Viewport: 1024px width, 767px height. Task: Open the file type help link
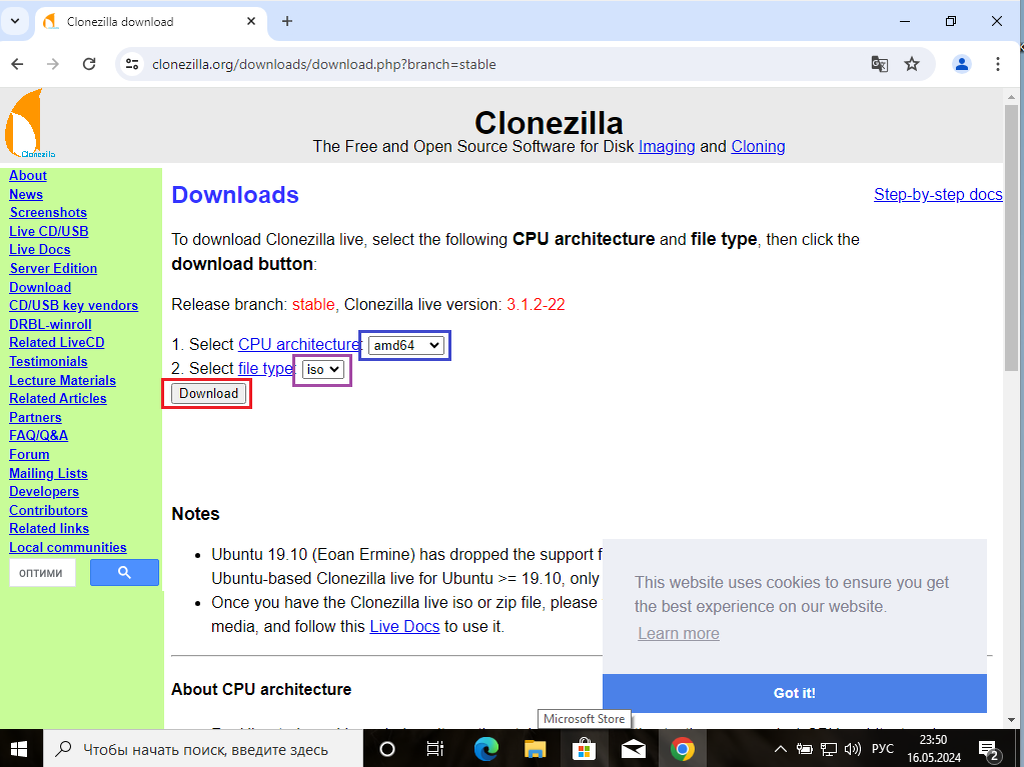coord(265,368)
